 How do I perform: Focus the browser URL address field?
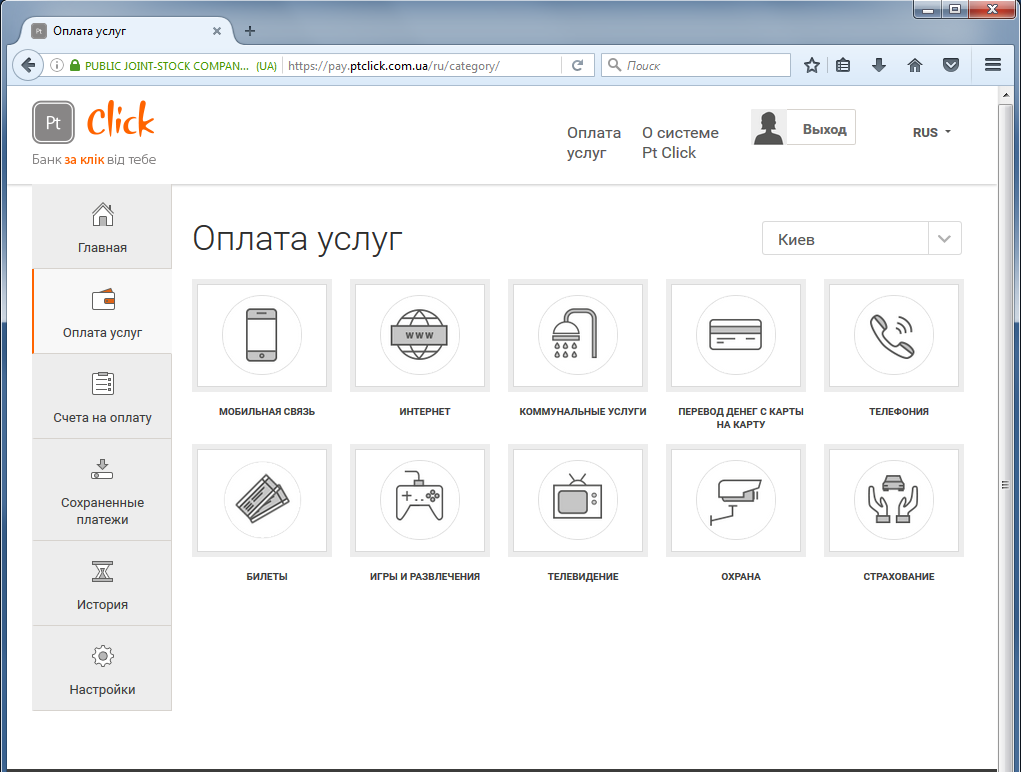pyautogui.click(x=422, y=65)
